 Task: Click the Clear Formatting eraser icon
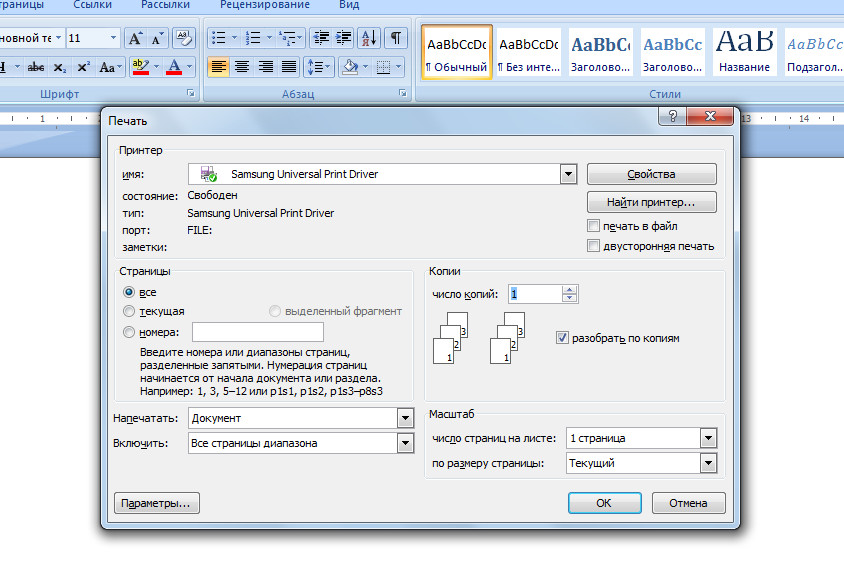184,39
